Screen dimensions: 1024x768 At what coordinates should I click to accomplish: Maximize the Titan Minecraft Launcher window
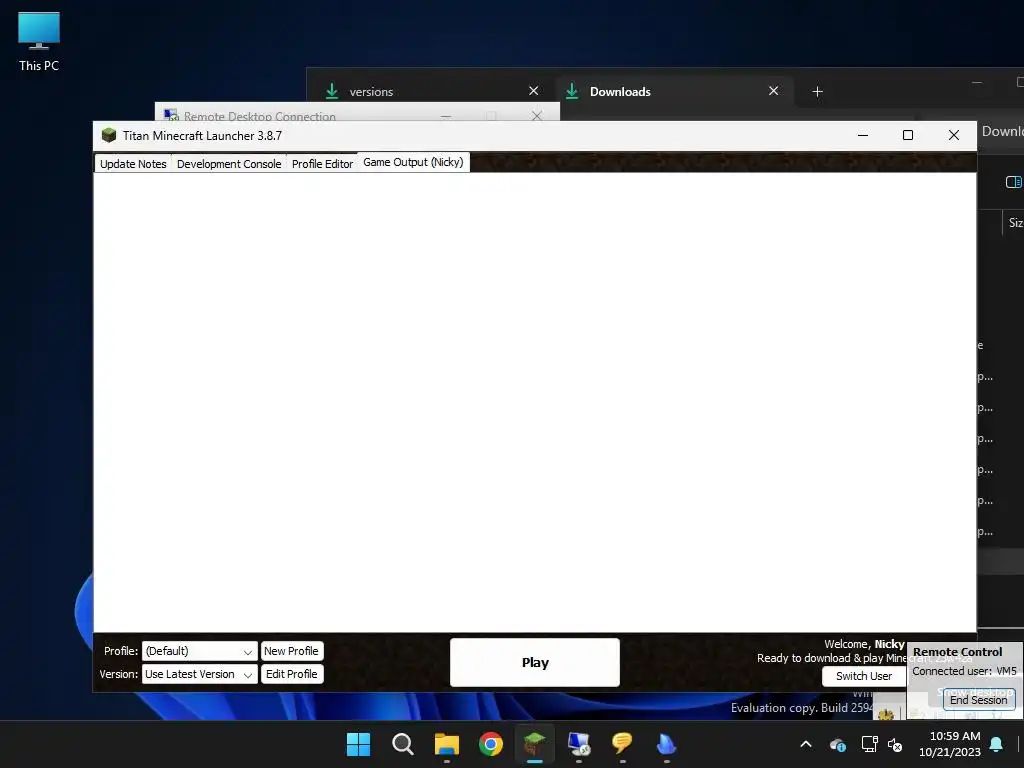[908, 135]
